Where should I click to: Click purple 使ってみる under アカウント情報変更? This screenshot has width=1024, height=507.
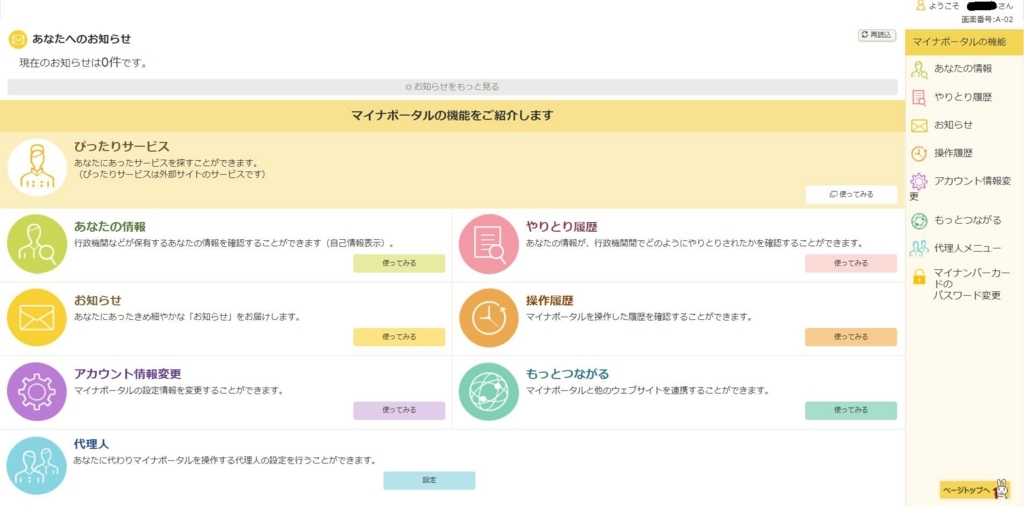click(399, 411)
